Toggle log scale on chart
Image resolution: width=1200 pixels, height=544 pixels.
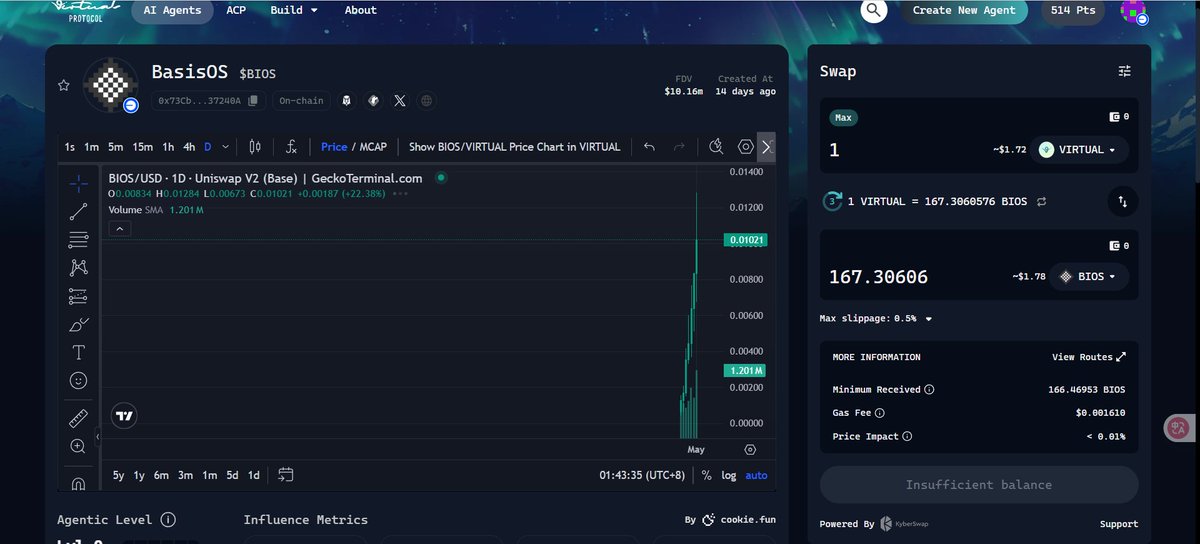[729, 475]
